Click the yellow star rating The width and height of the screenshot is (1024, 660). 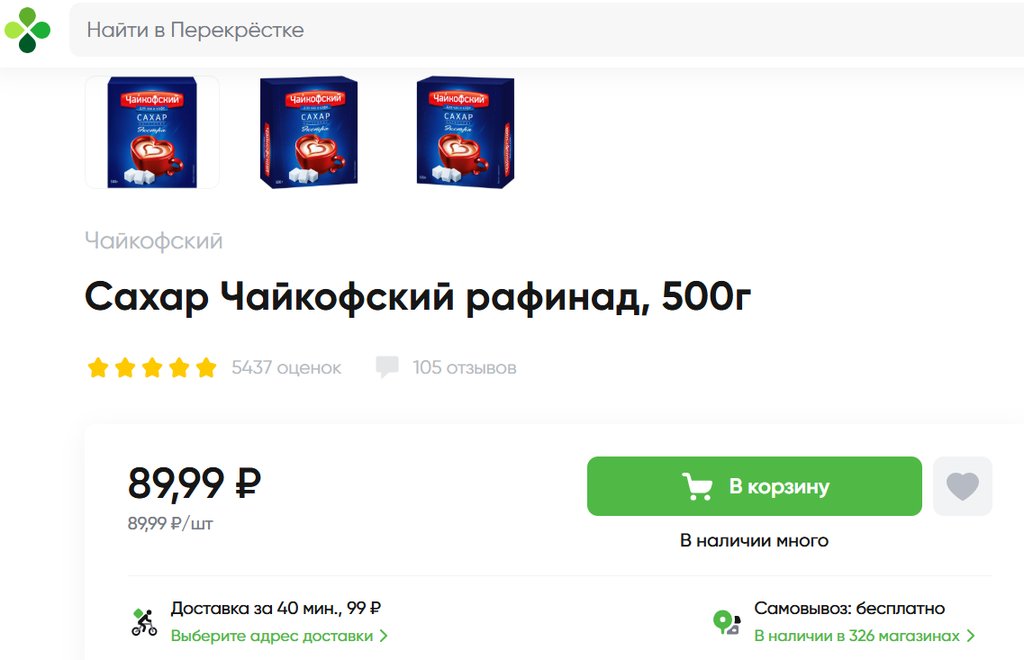click(x=152, y=368)
